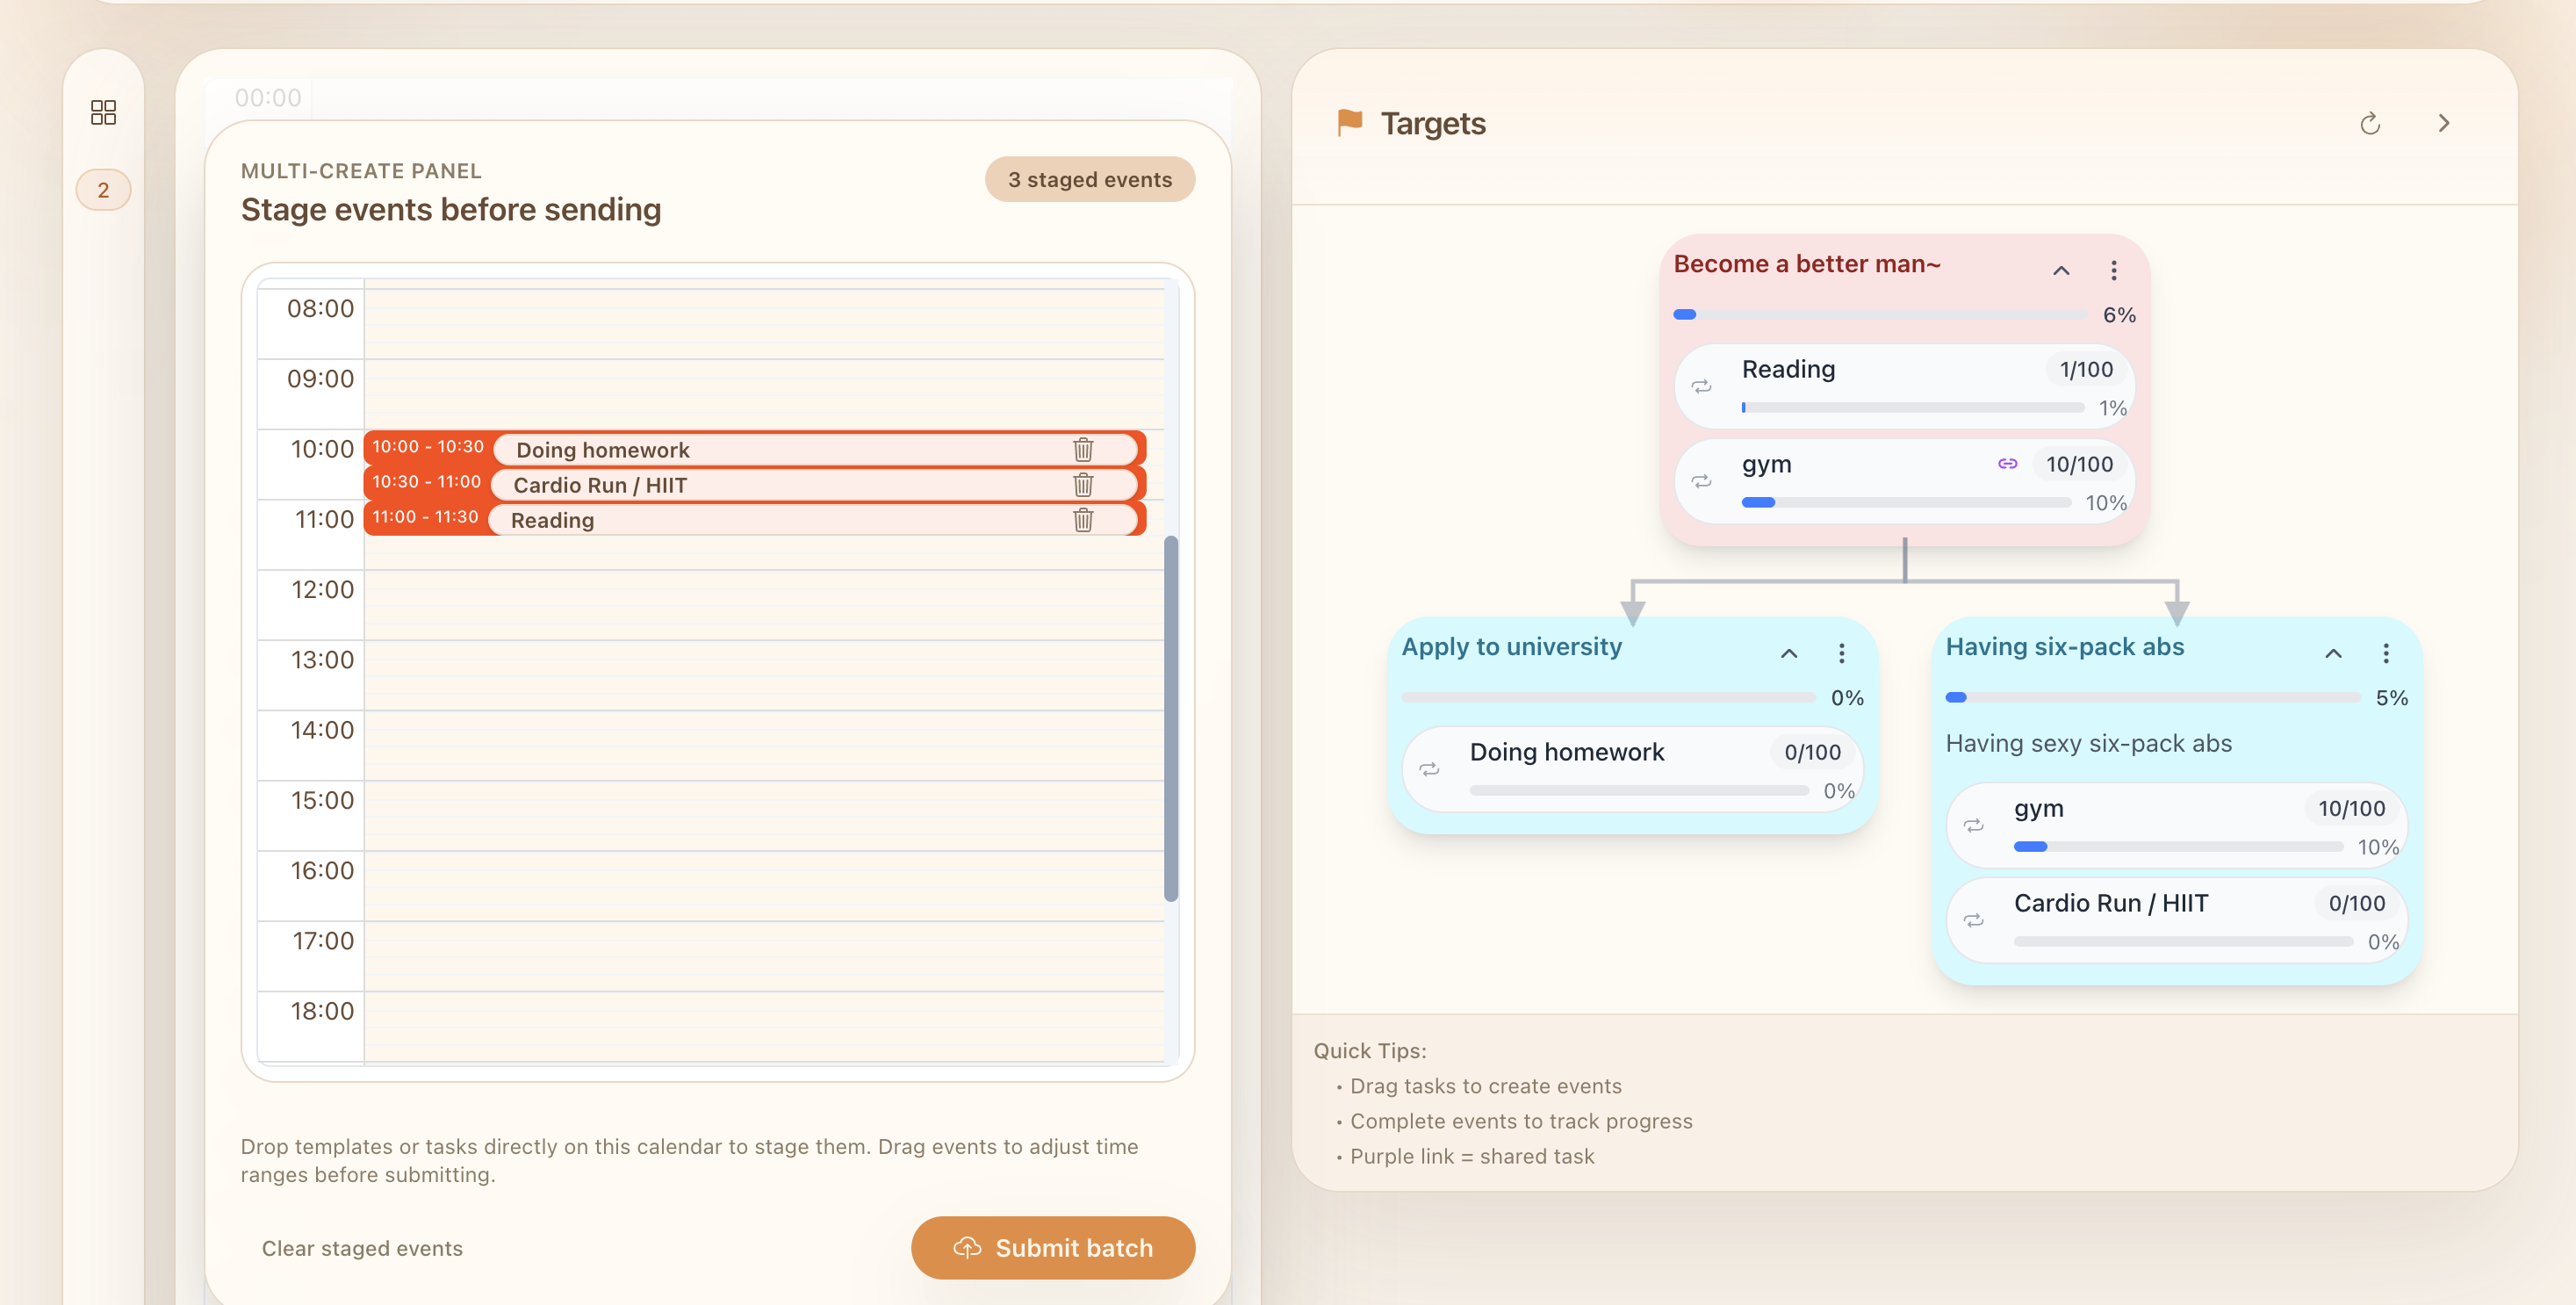Screen dimensions: 2576x1305
Task: Refresh the Targets panel
Action: click(2370, 124)
